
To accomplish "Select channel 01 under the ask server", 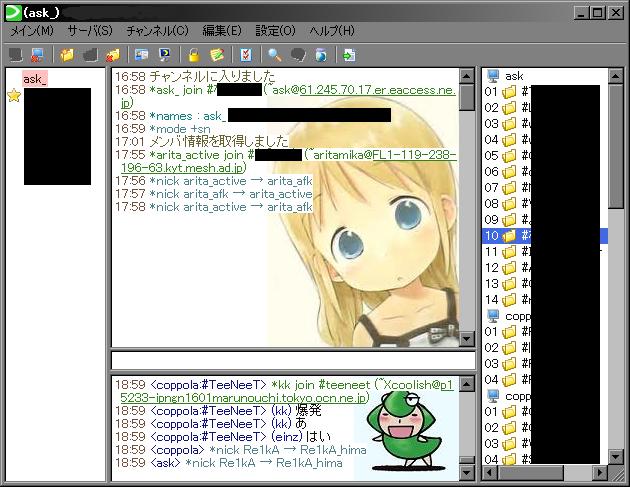I will [544, 92].
